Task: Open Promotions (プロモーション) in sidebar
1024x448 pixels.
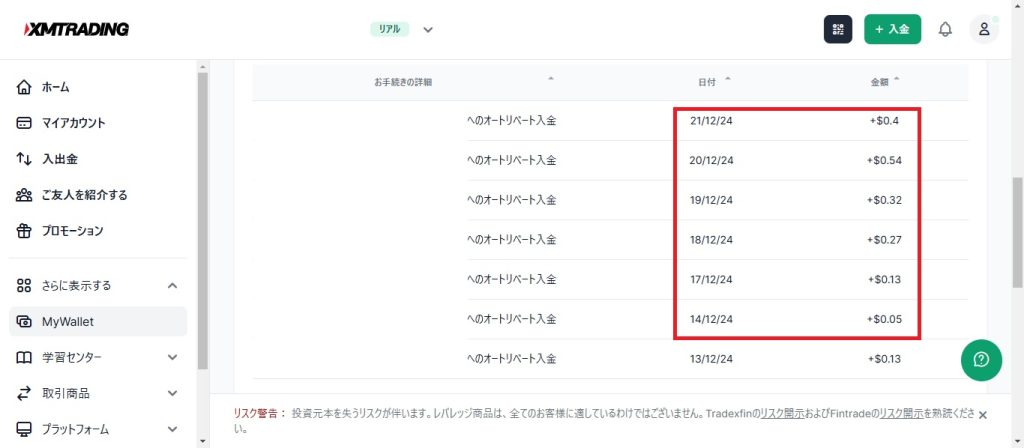Action: [x=72, y=231]
